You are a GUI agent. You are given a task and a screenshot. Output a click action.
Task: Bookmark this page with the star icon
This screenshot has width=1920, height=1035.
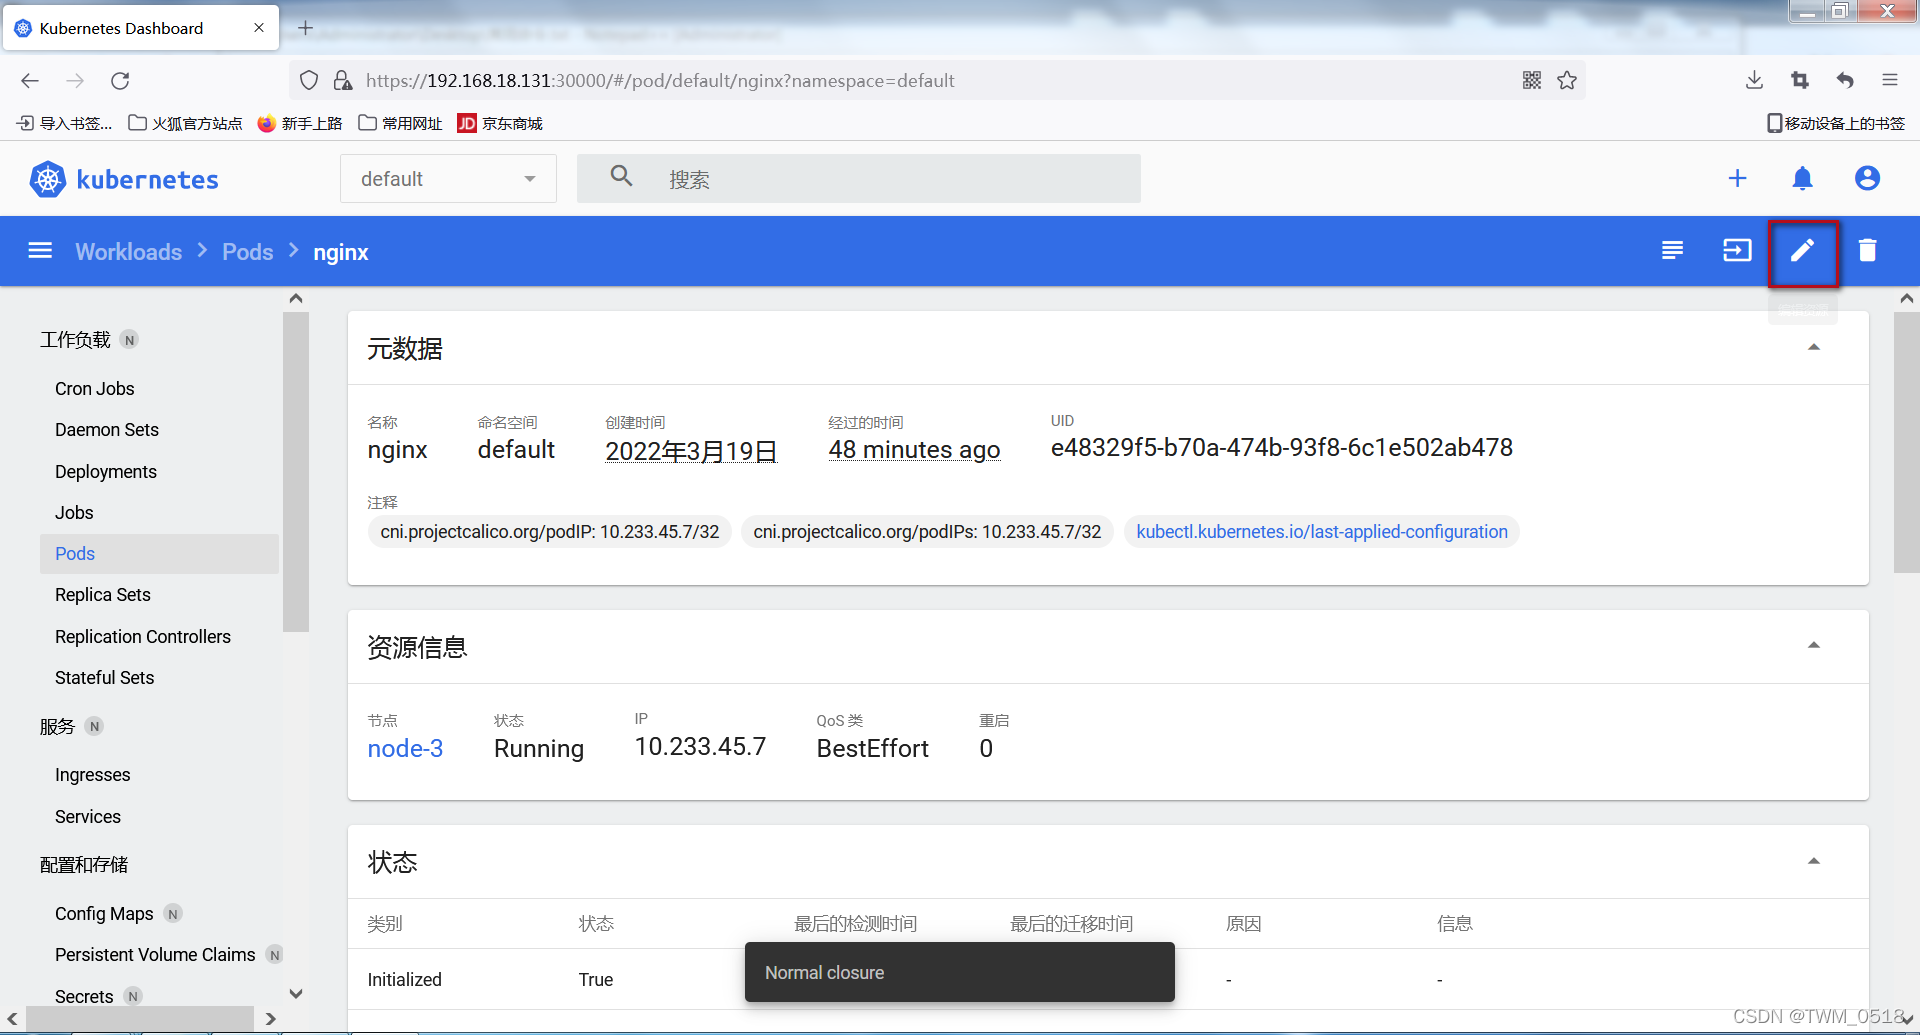click(1567, 81)
